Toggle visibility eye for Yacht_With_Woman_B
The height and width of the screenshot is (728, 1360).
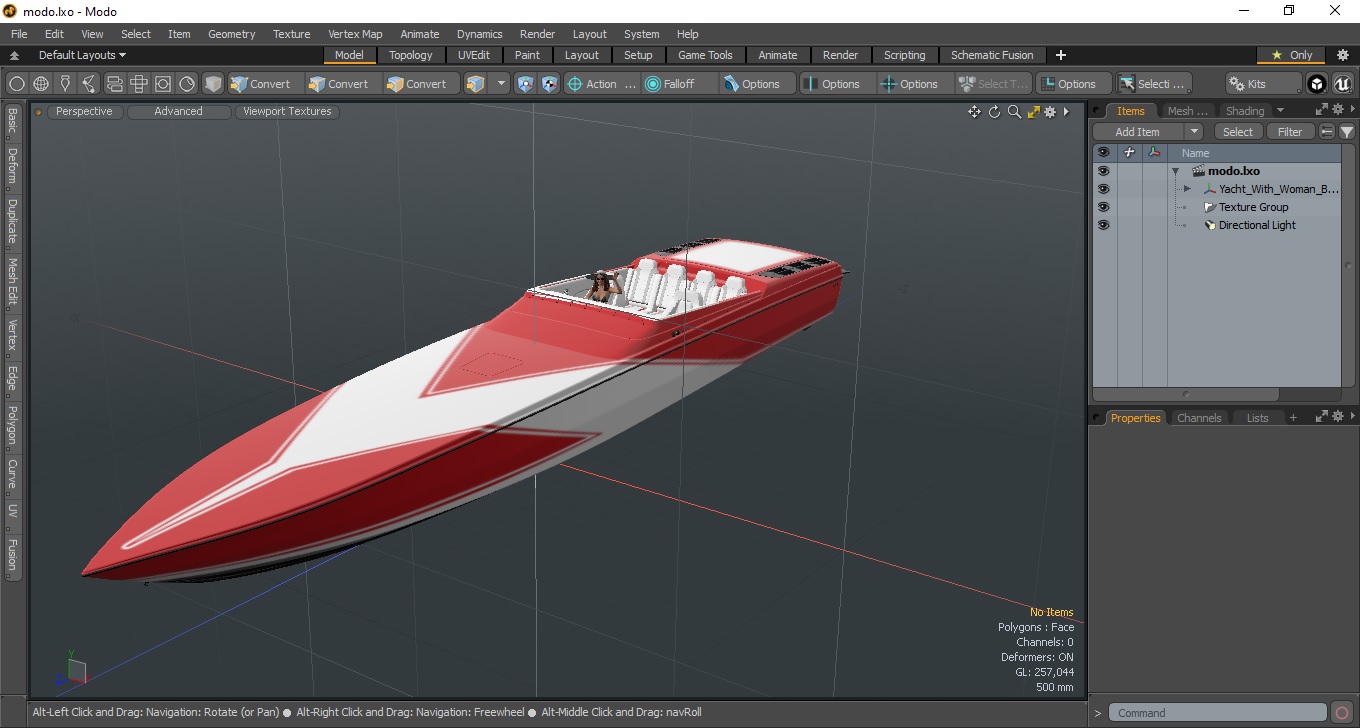1103,189
